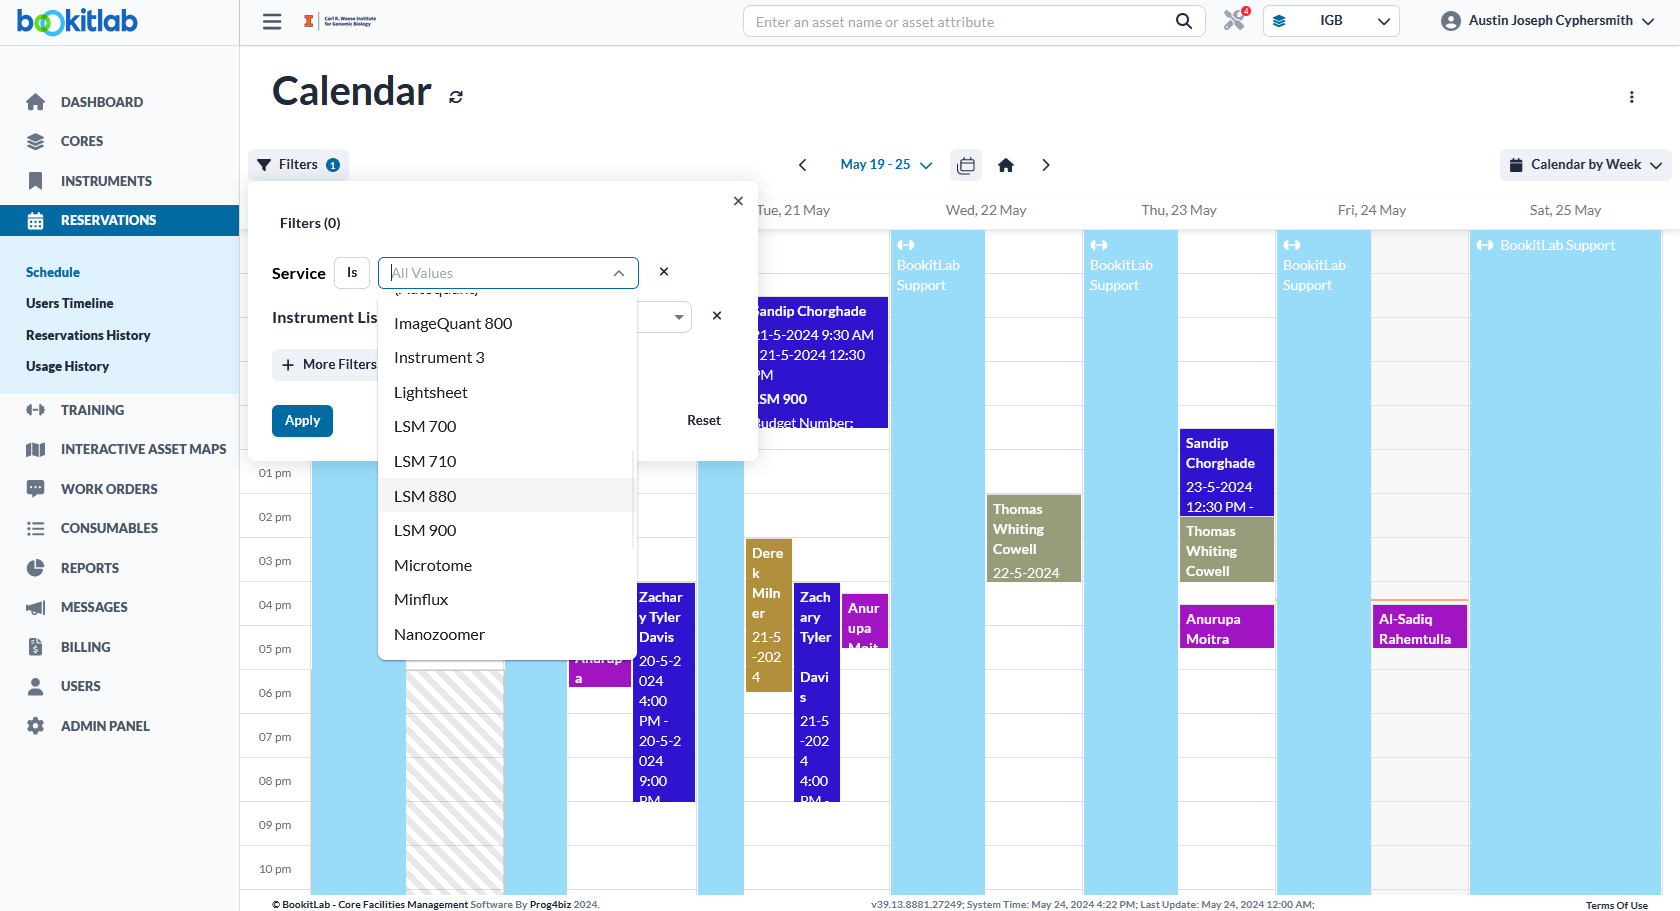Select LSM 710 option

(507, 461)
